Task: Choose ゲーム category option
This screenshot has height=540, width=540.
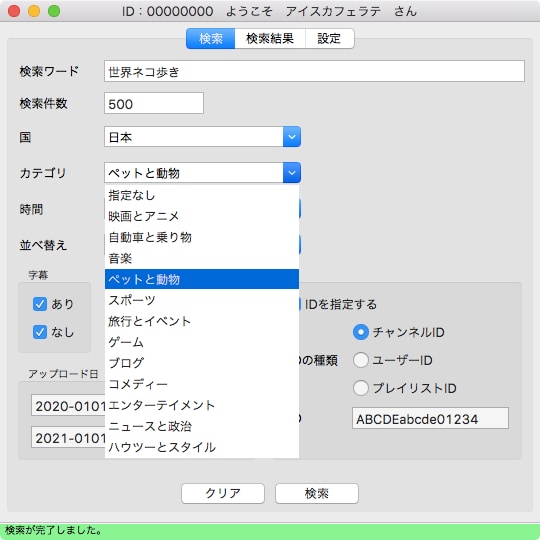Action: [202, 342]
